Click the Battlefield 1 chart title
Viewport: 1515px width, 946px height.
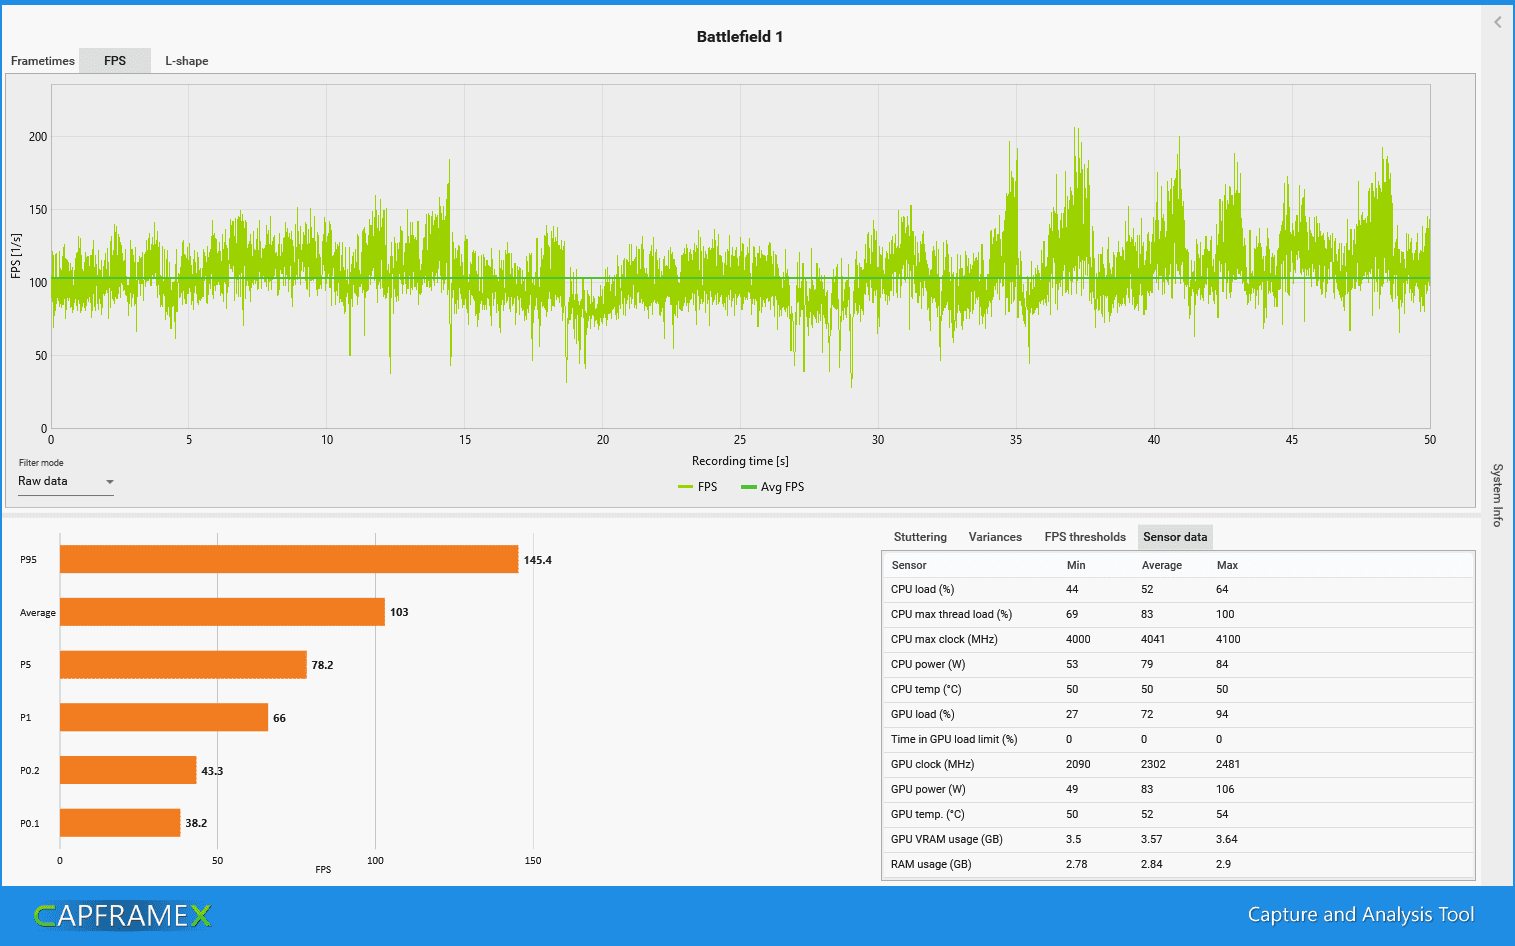pos(740,37)
